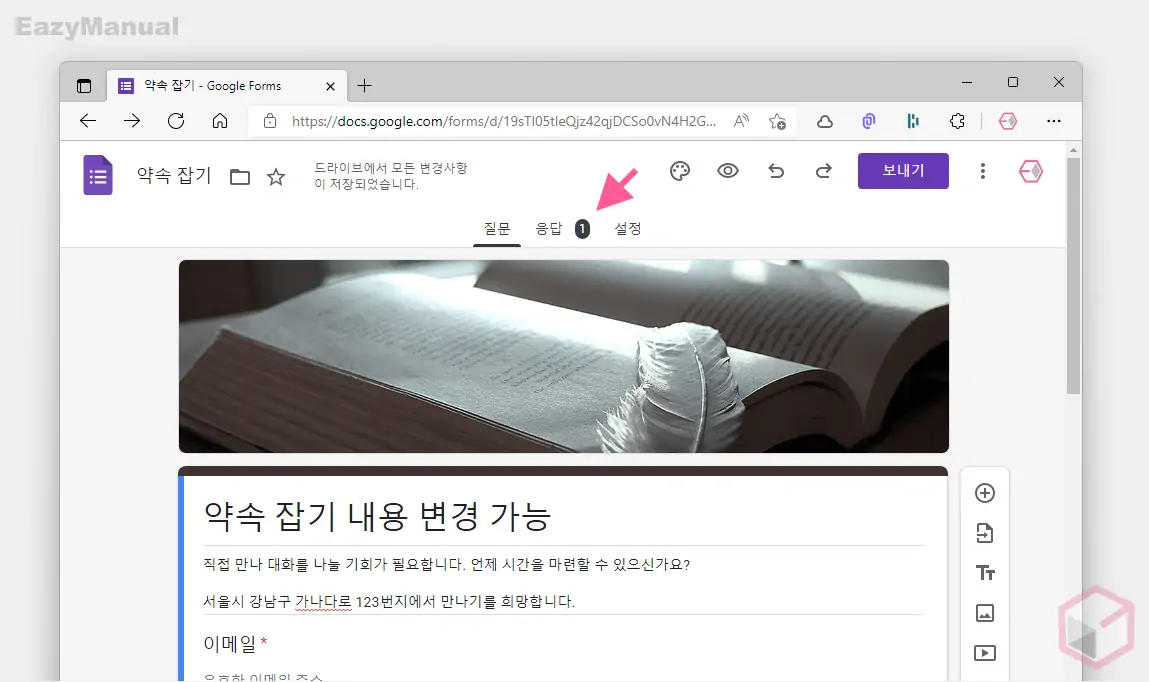
Task: Open the blue bars extension icon
Action: pos(913,121)
